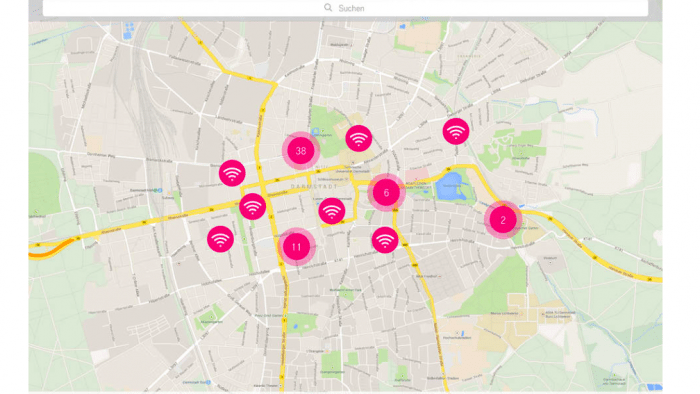Open the cluster marker labeled 11
Image resolution: width=700 pixels, height=394 pixels.
coord(296,247)
